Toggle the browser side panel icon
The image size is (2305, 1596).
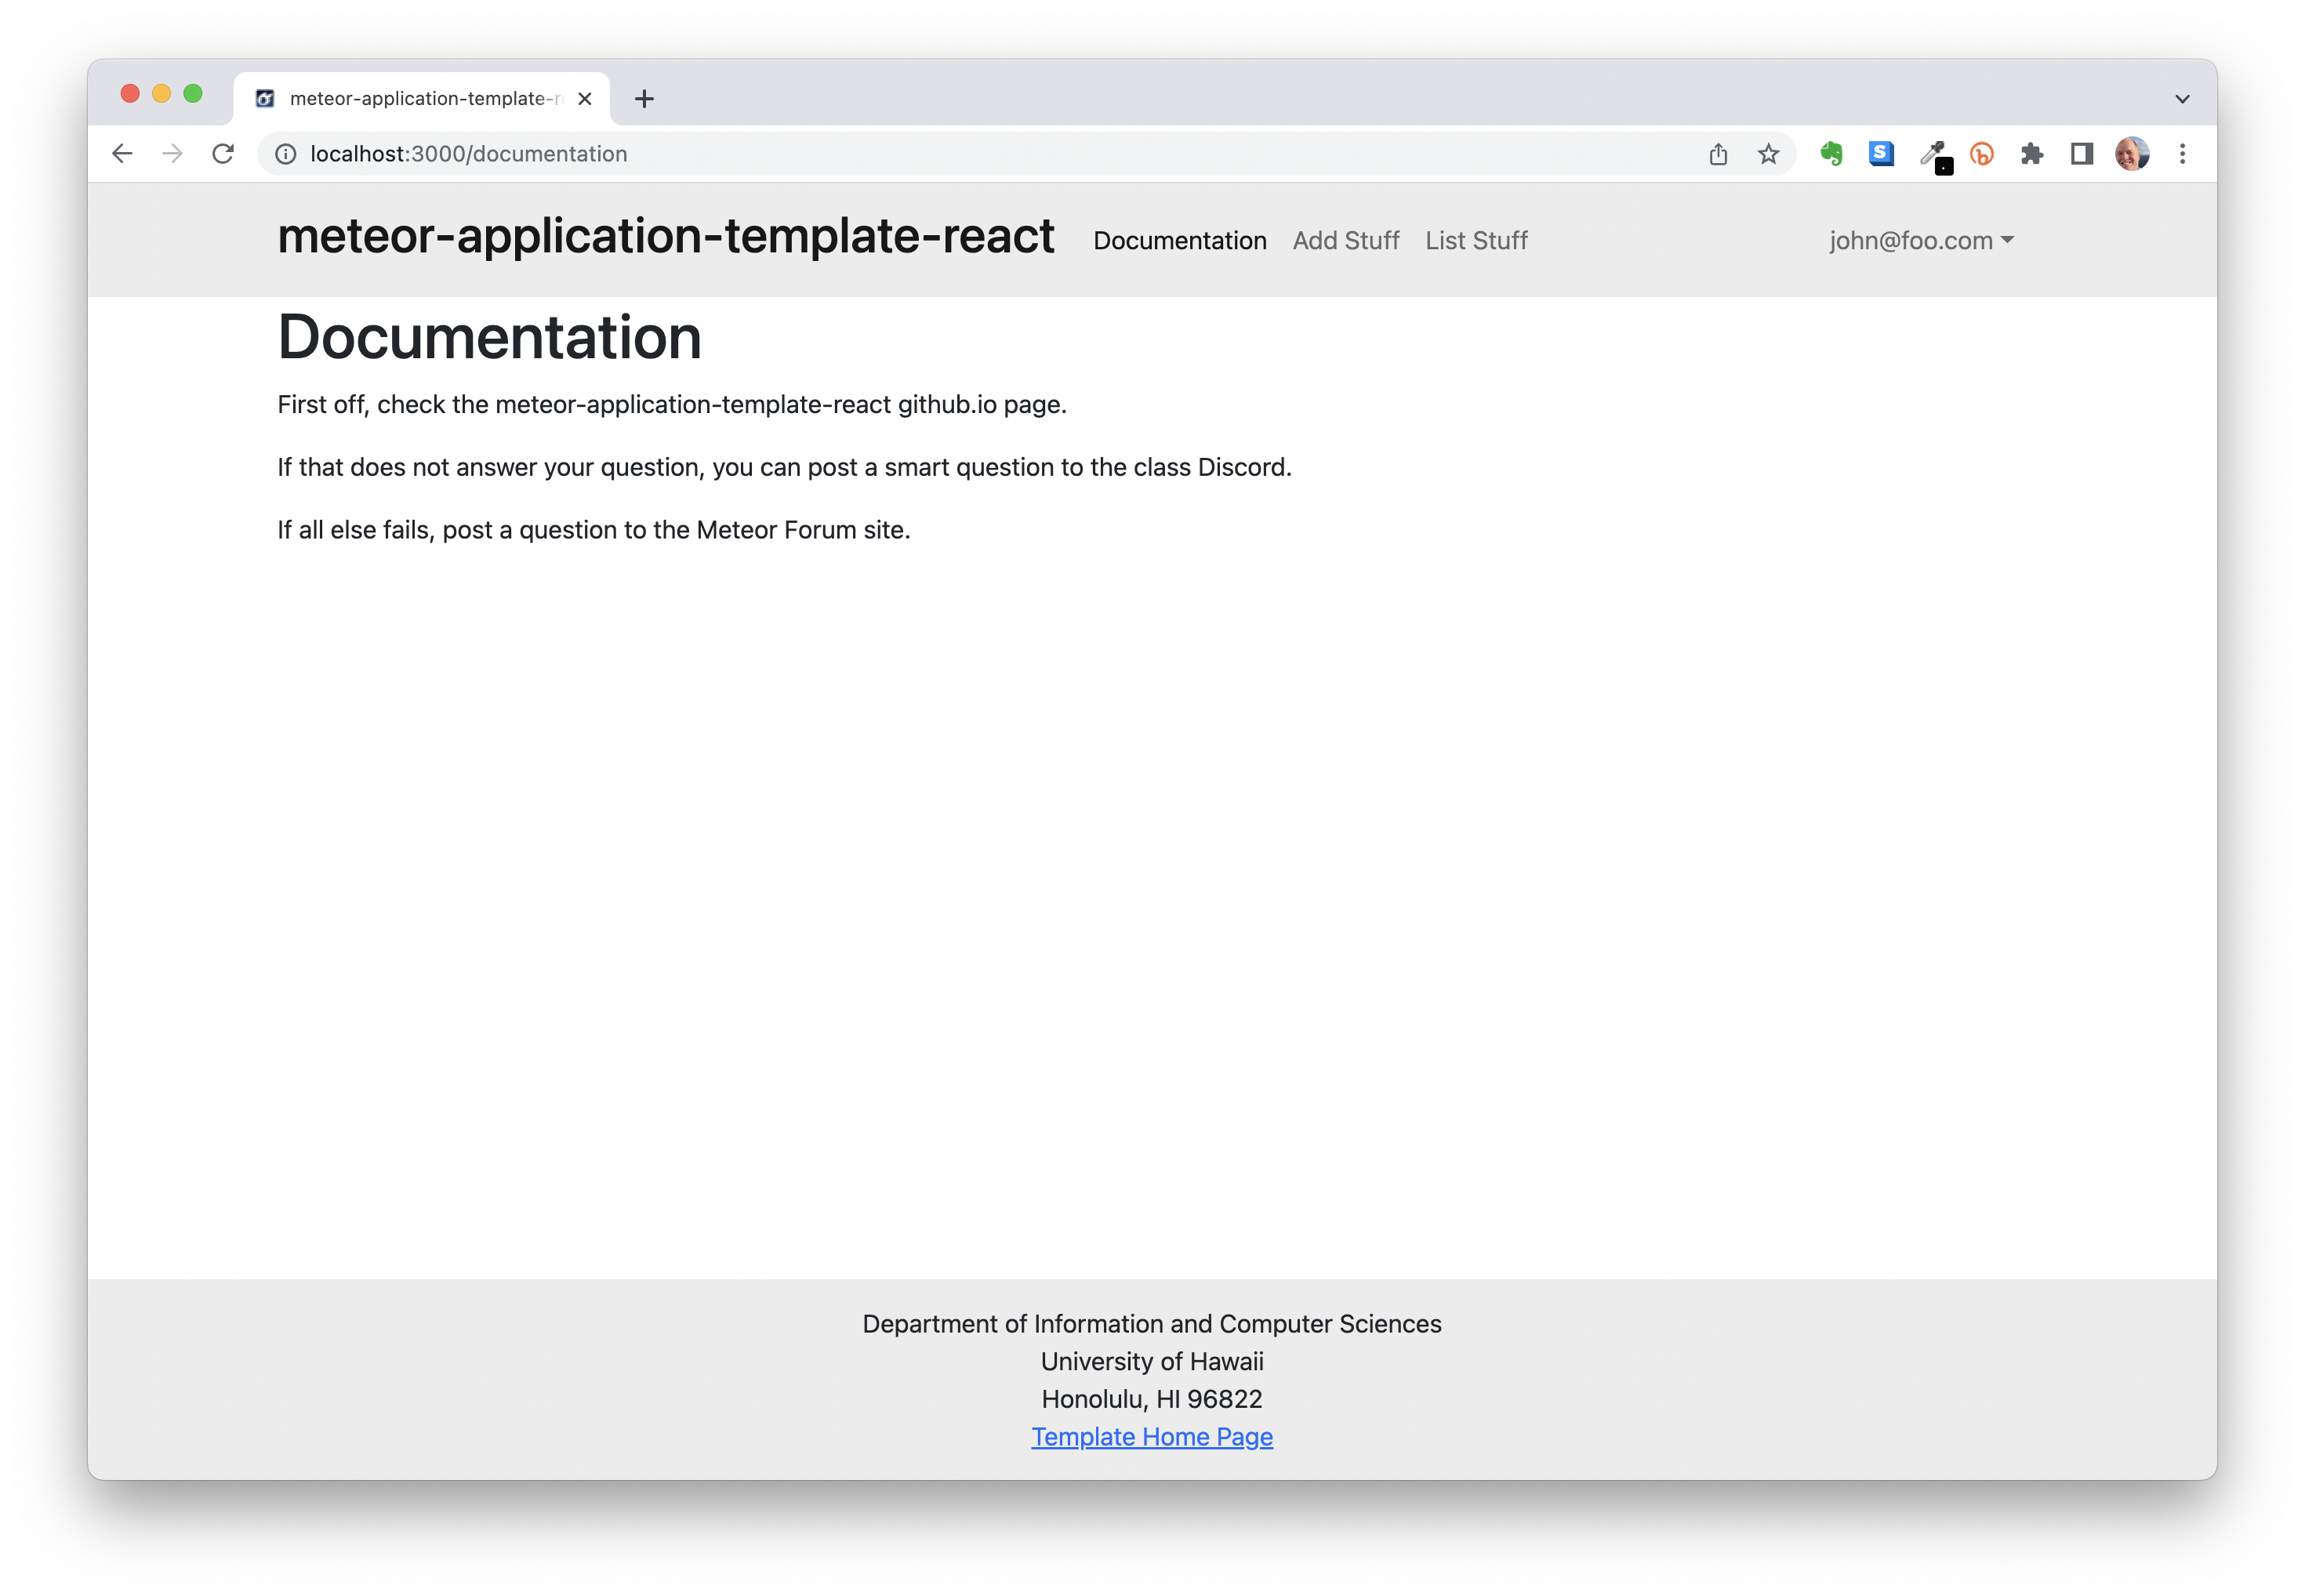[2082, 154]
